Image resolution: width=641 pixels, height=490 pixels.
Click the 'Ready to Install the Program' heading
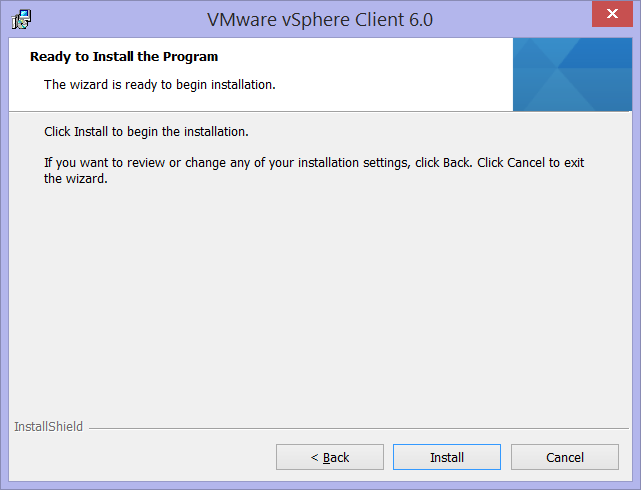pos(124,56)
